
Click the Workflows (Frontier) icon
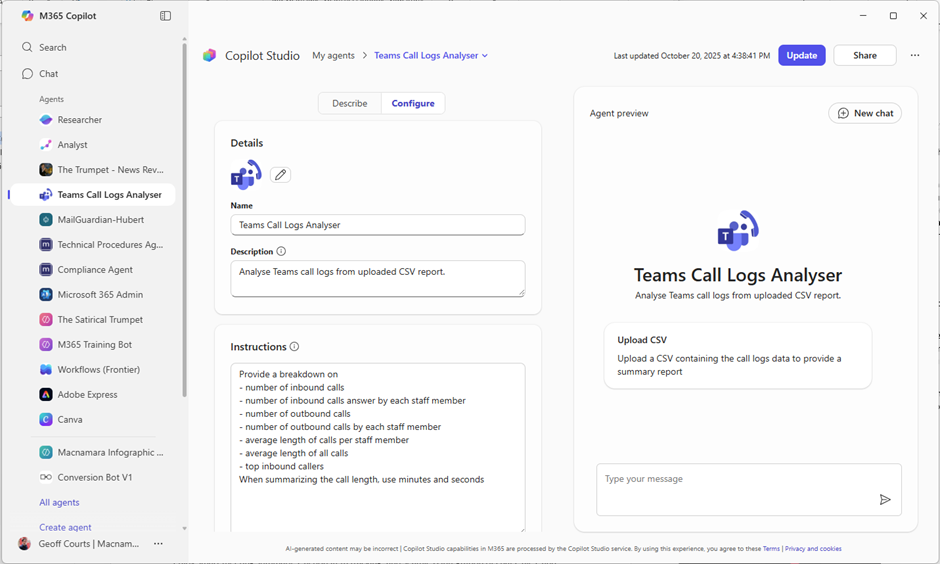point(46,370)
